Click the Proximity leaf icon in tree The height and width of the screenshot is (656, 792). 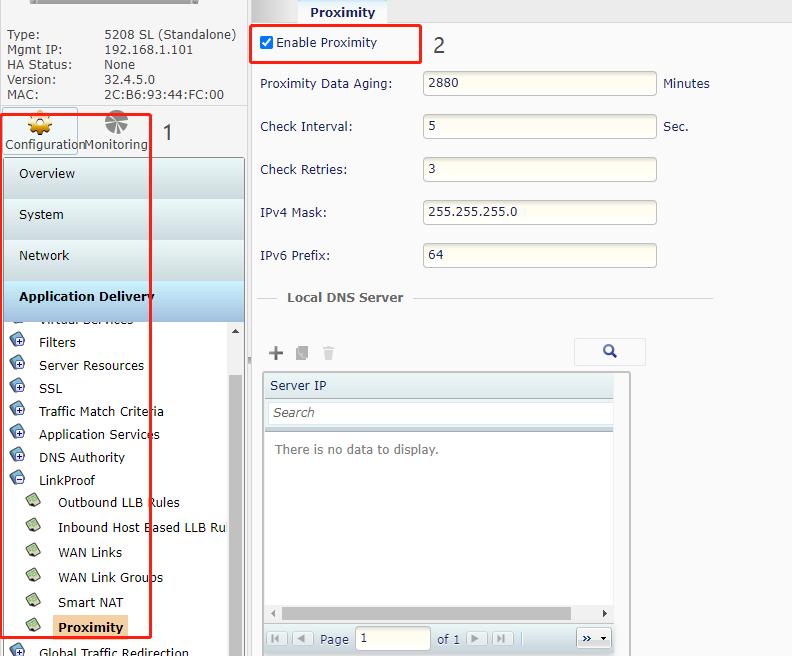coord(33,625)
